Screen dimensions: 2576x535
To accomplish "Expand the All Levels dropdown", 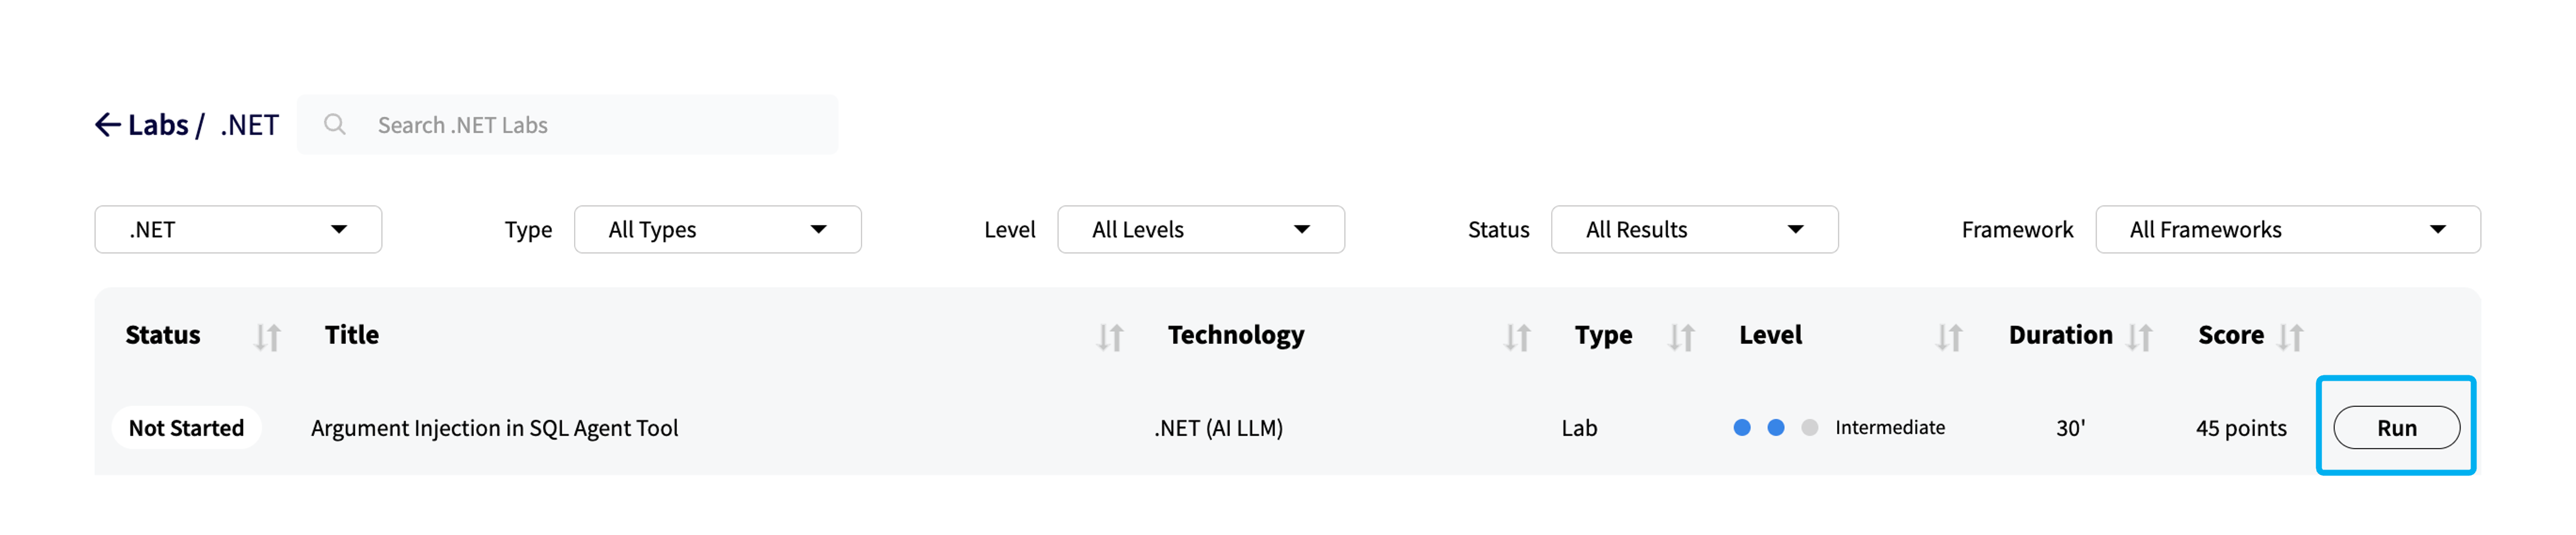I will tap(1200, 230).
